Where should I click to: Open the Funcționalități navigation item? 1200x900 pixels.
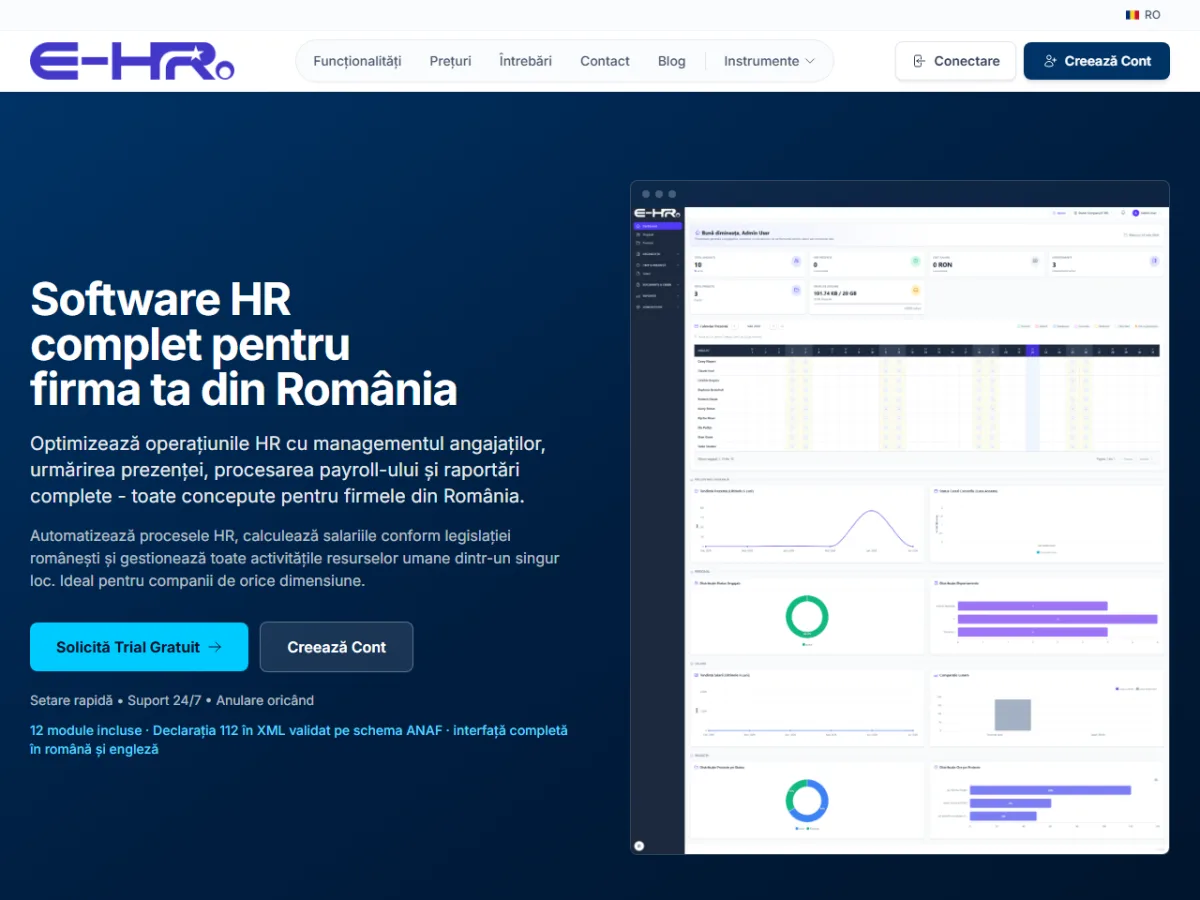pyautogui.click(x=357, y=61)
